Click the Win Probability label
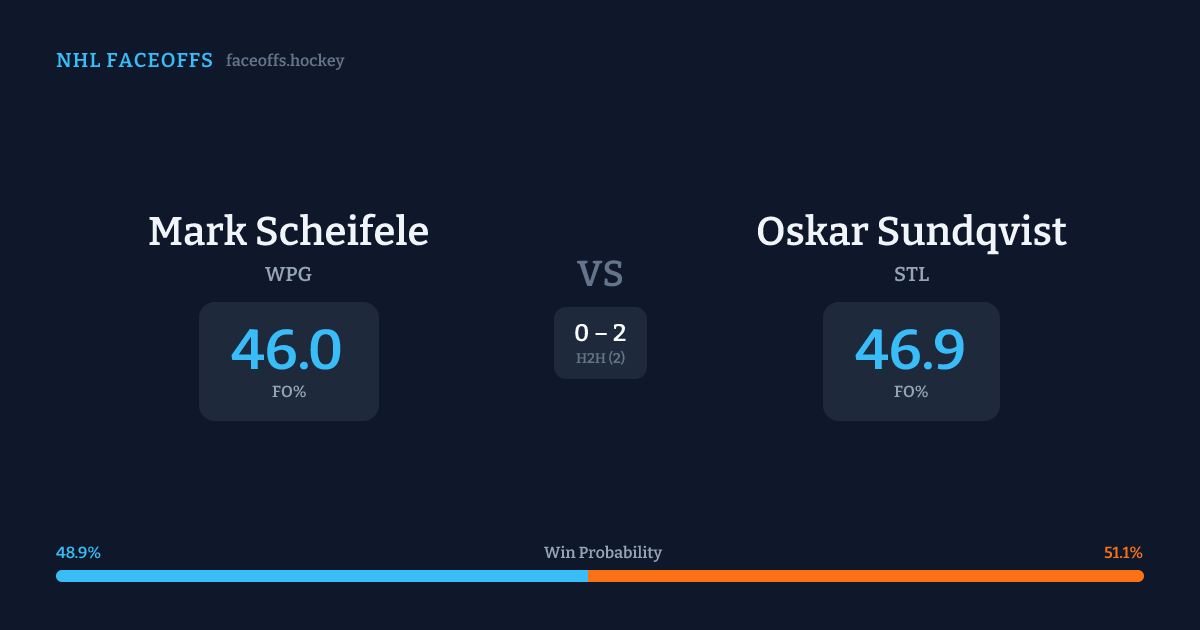The height and width of the screenshot is (630, 1200). click(x=602, y=553)
